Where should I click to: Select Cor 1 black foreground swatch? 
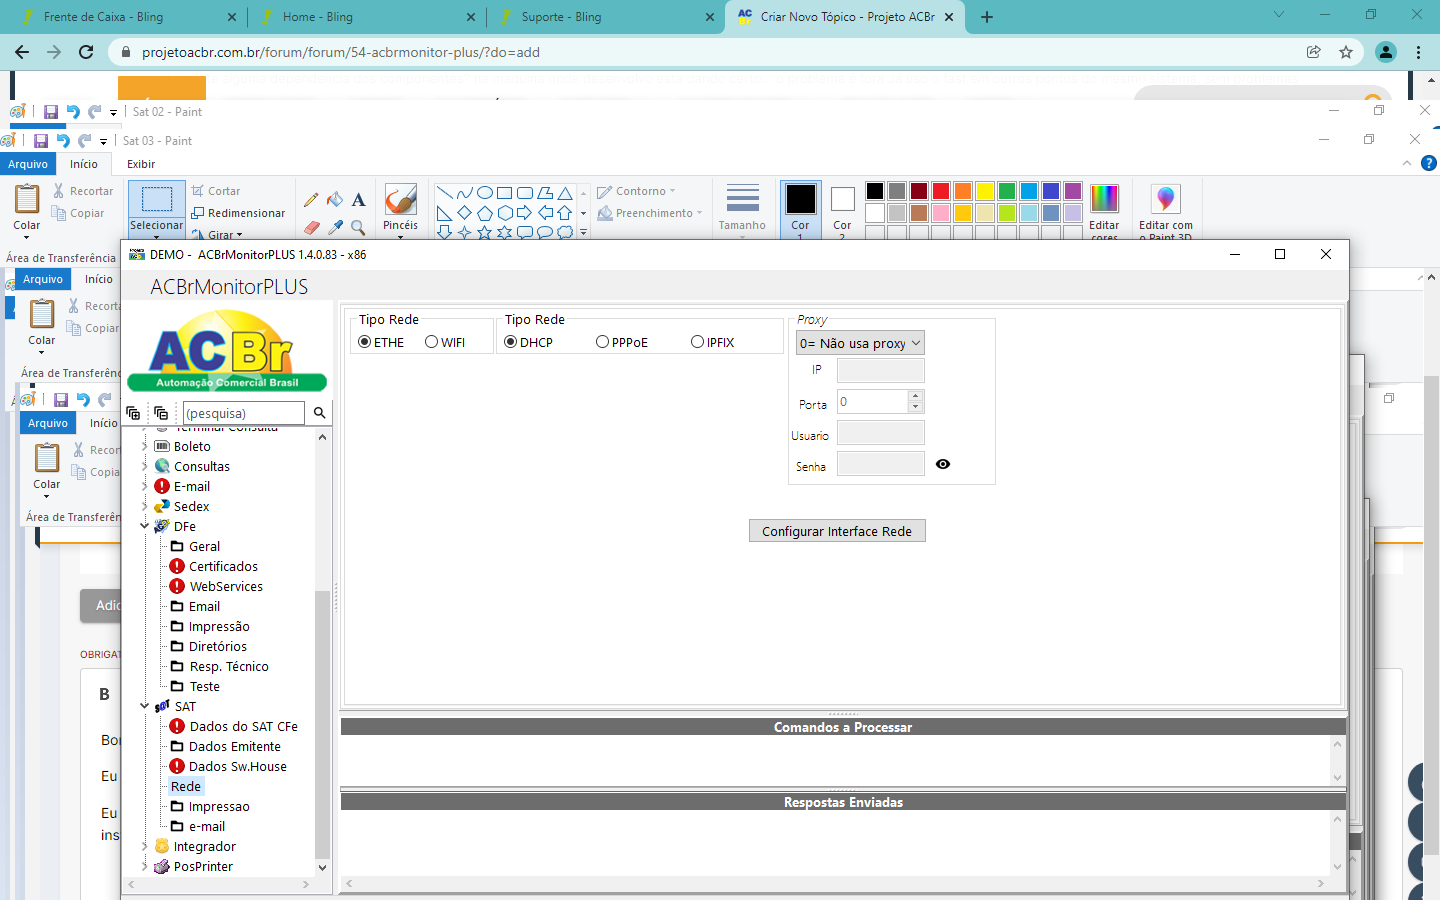coord(800,199)
